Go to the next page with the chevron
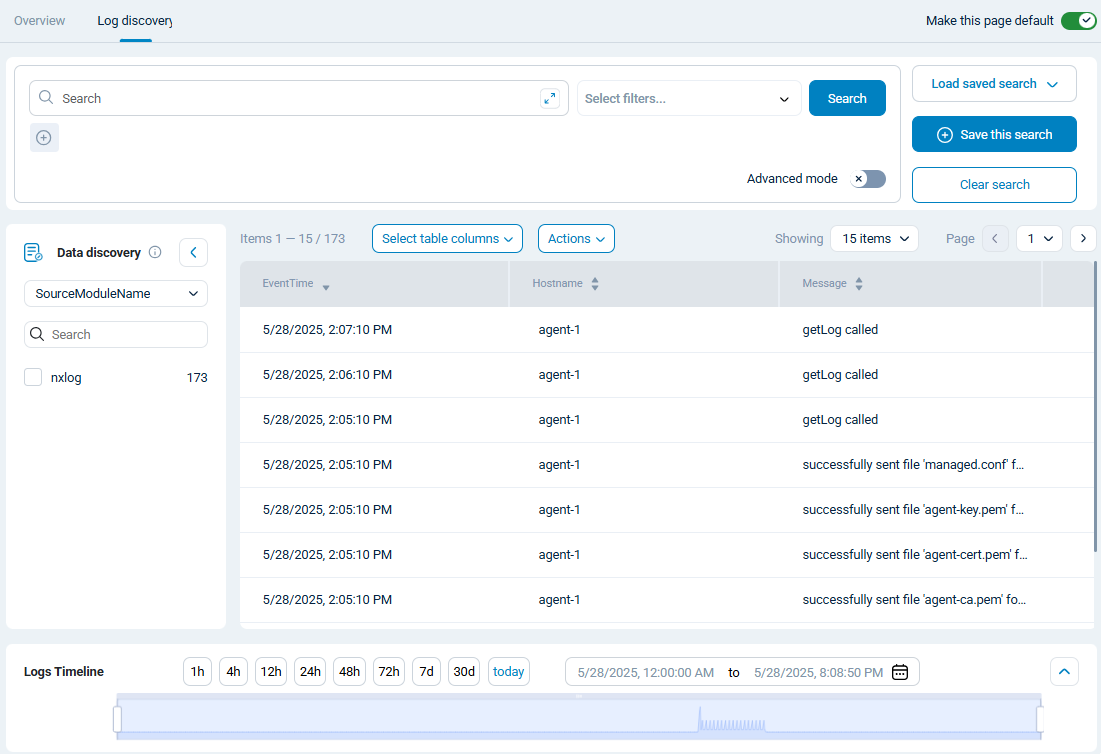Screen dimensions: 1101x754 click(x=1083, y=238)
